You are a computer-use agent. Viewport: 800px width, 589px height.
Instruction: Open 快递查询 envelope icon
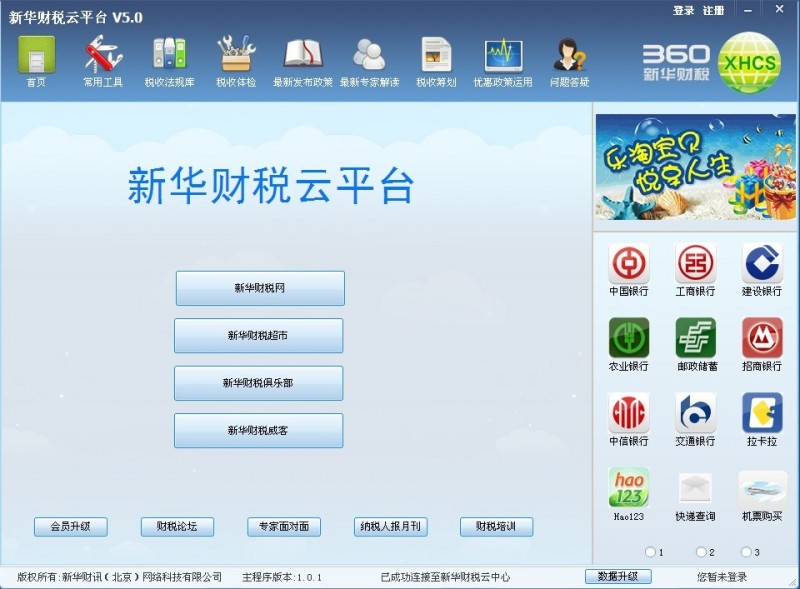pyautogui.click(x=695, y=488)
